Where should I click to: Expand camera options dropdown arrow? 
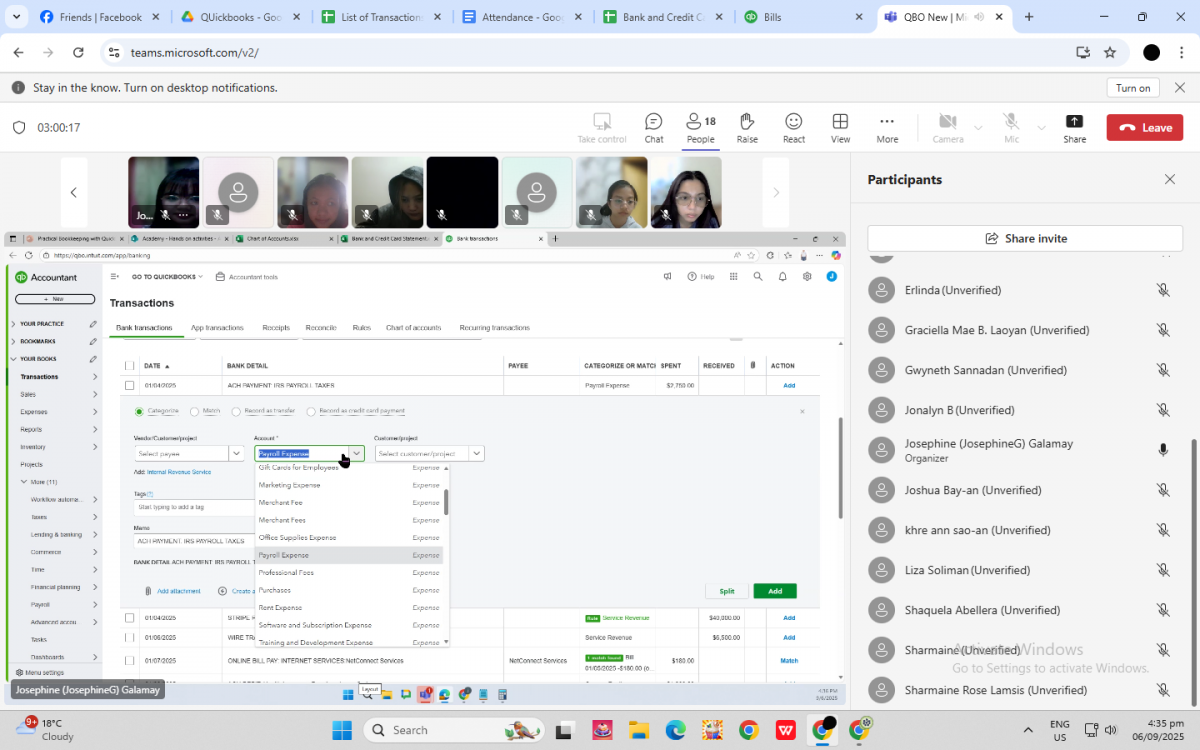point(978,128)
